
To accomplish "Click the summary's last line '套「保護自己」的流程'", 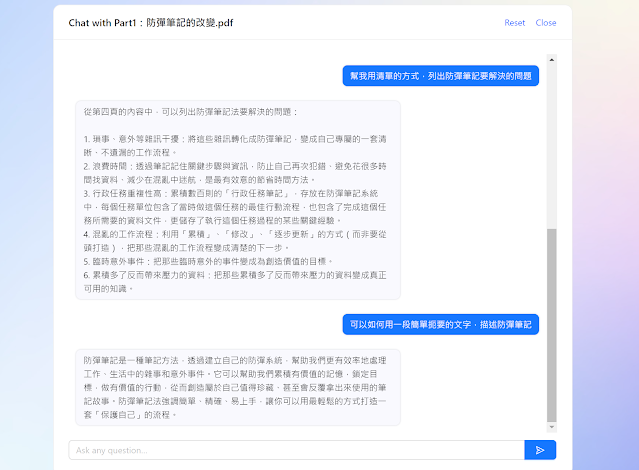I will [131, 413].
